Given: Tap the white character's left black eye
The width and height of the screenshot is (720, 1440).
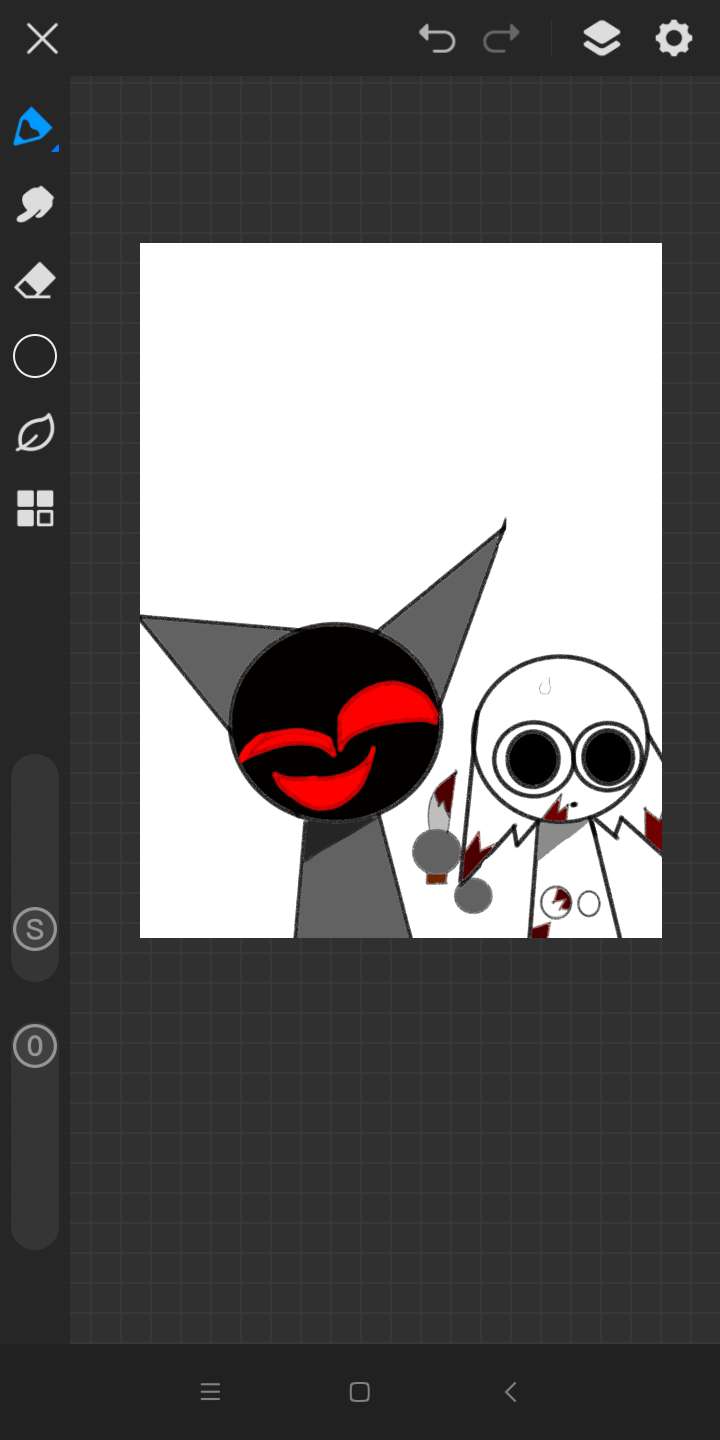Looking at the screenshot, I should click(x=534, y=758).
